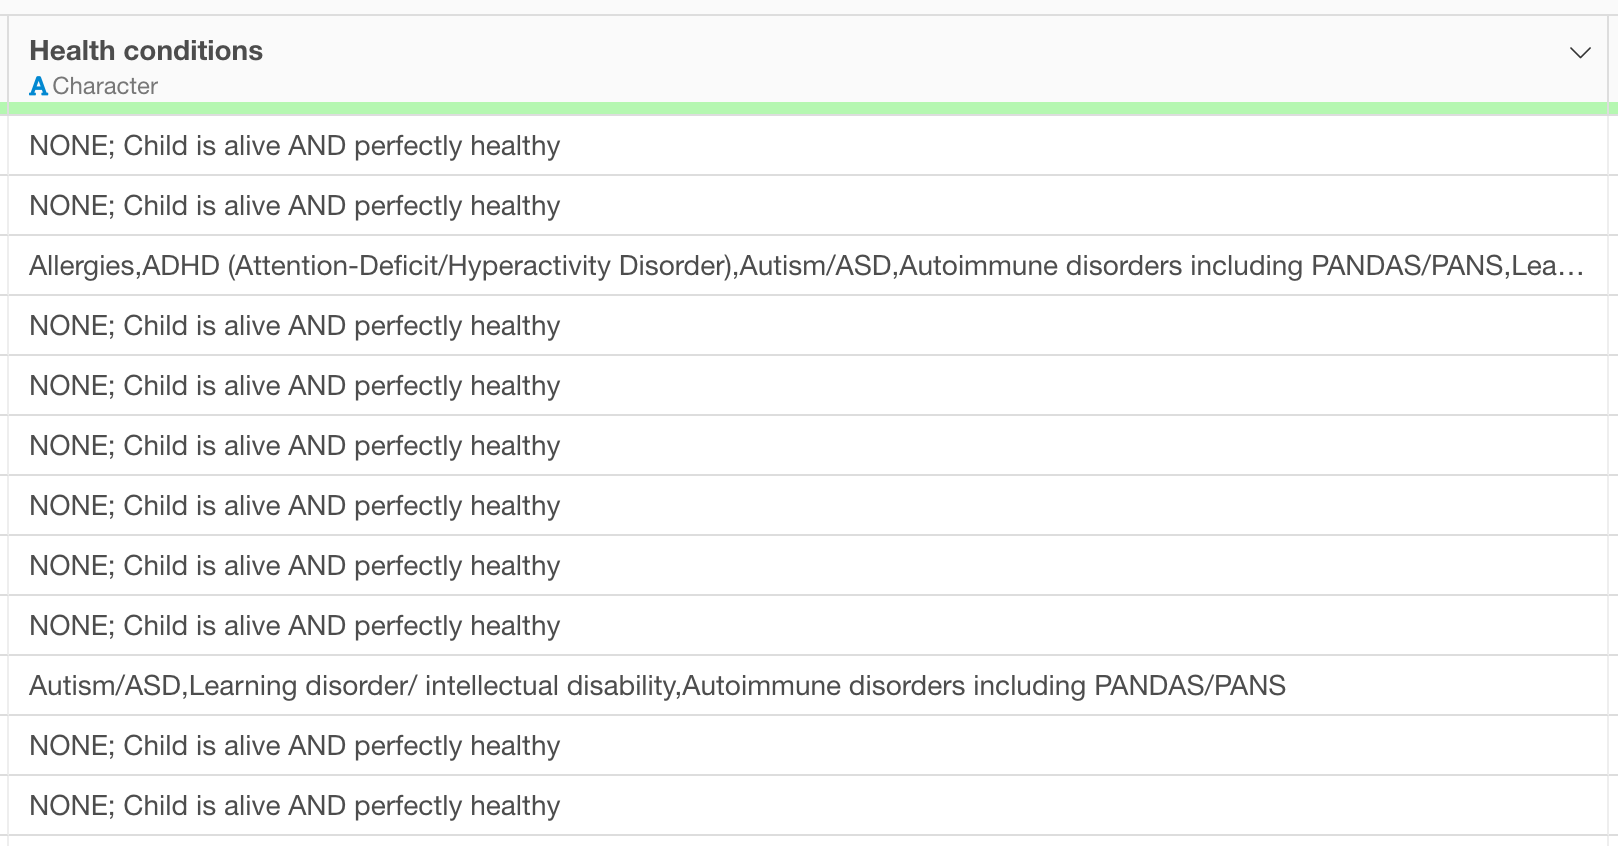
Task: Select the eighth row's NONE healthy cell
Action: [x=807, y=566]
